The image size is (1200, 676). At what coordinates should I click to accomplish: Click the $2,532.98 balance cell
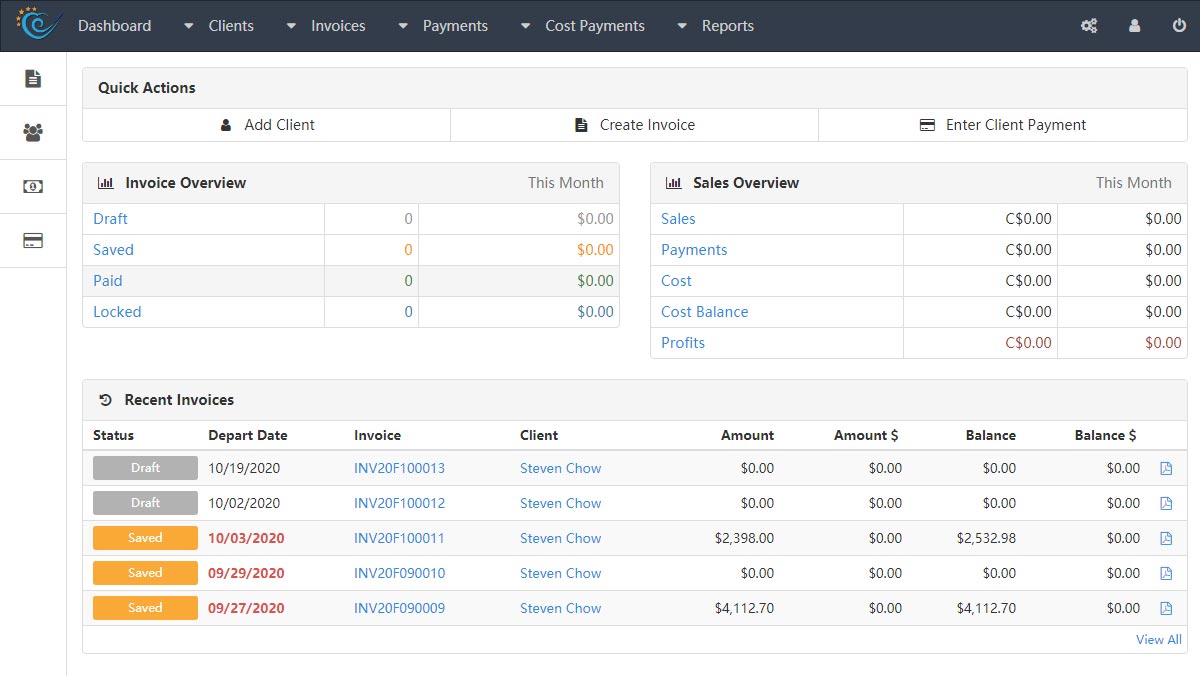coord(986,538)
